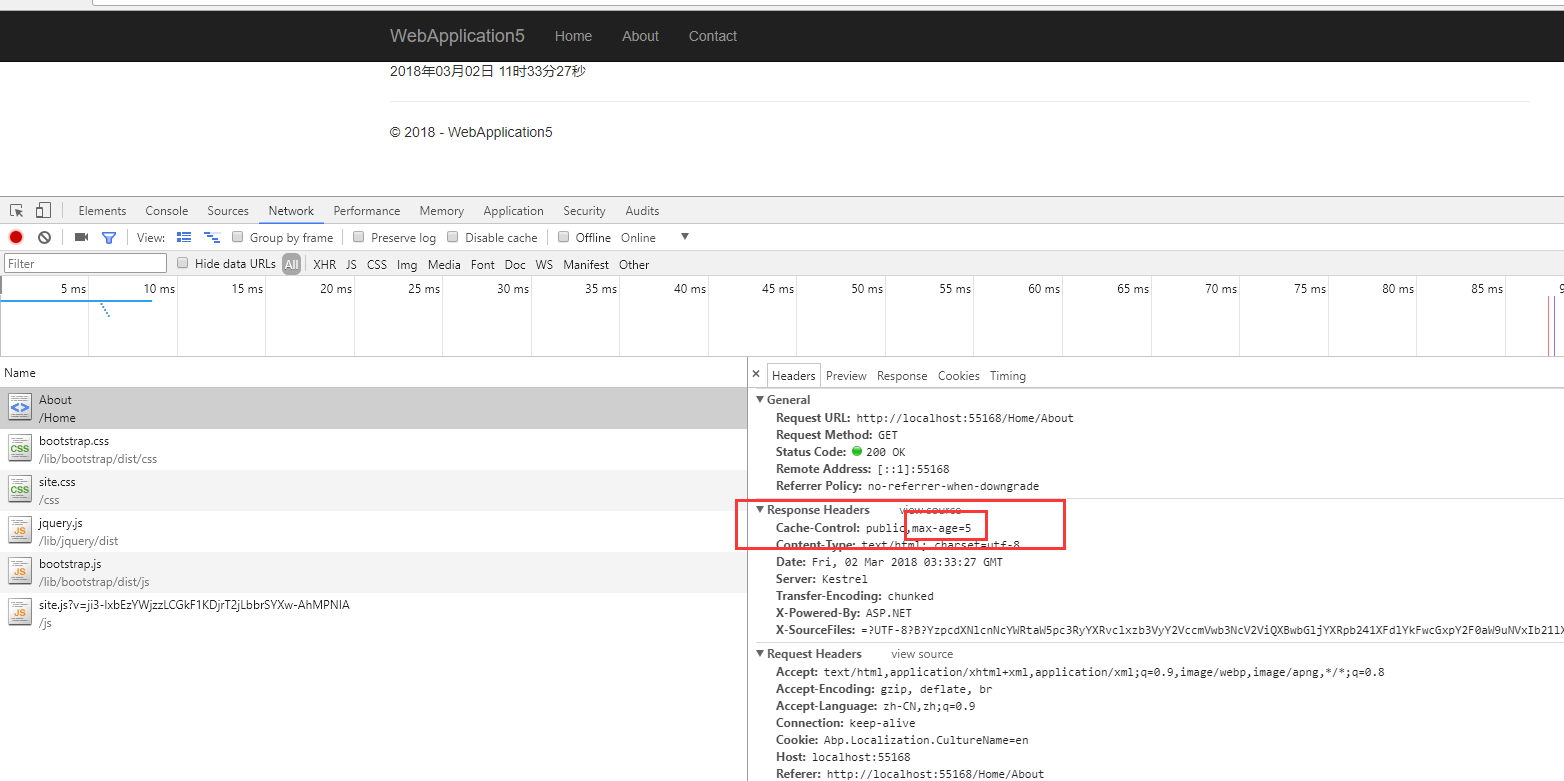Viewport: 1564px width, 781px height.
Task: Check the Preserve log option
Action: [x=358, y=237]
